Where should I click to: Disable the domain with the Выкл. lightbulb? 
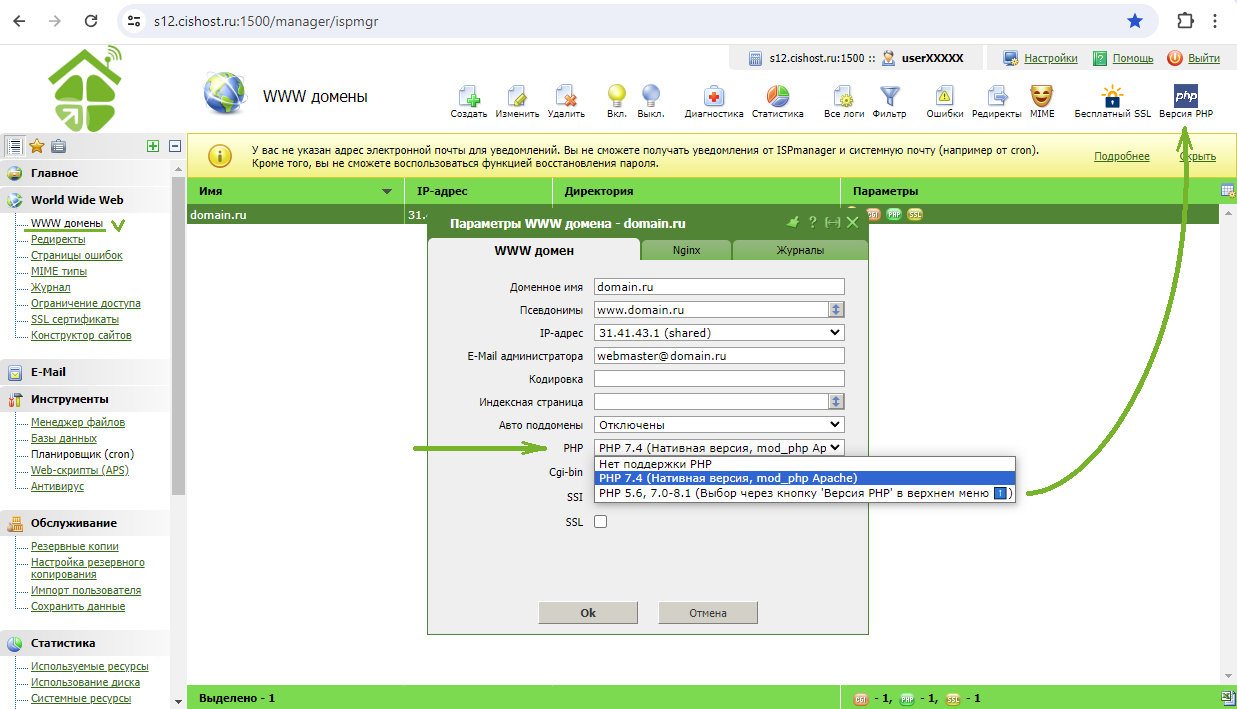click(x=651, y=97)
